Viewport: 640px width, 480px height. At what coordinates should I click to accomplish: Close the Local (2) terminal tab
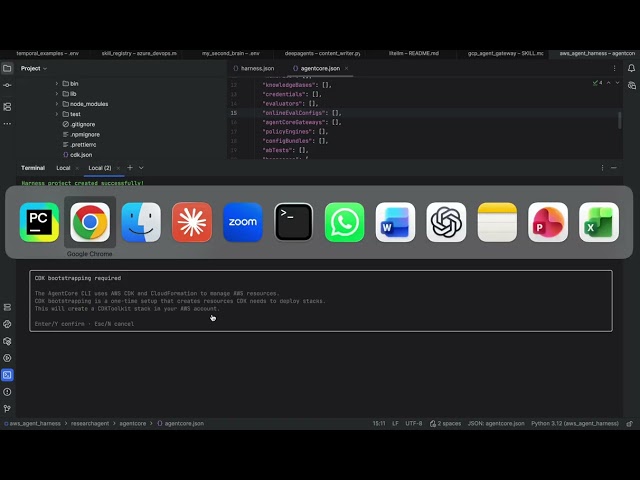(x=118, y=168)
